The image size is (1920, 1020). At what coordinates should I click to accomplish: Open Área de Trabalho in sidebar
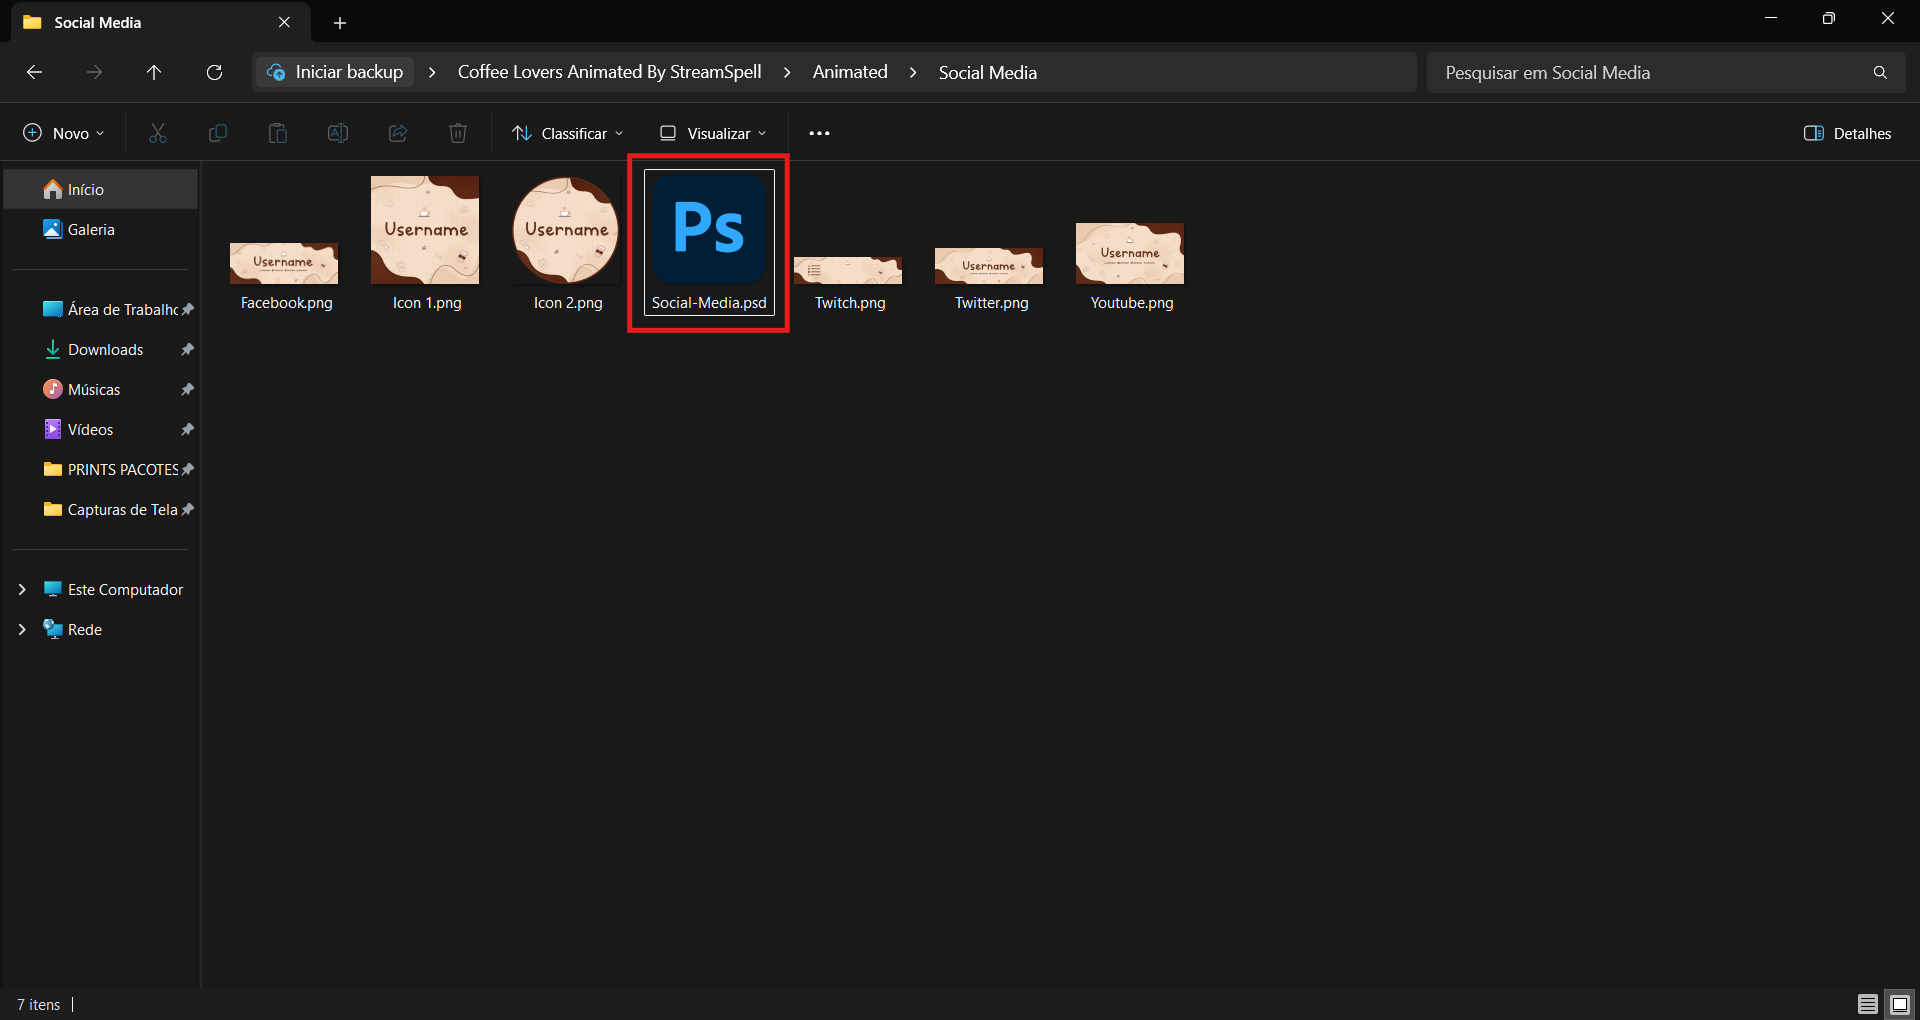point(101,309)
